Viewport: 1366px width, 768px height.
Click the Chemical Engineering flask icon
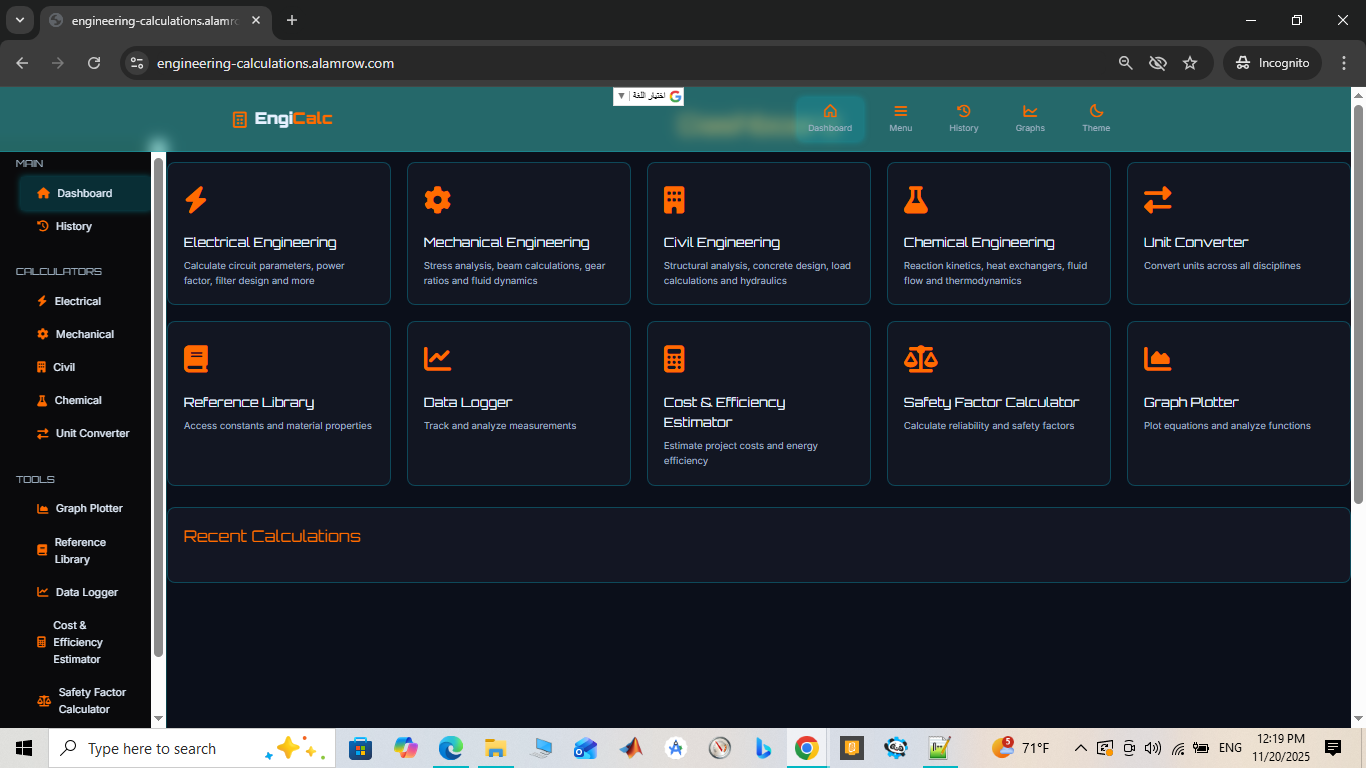pyautogui.click(x=915, y=200)
